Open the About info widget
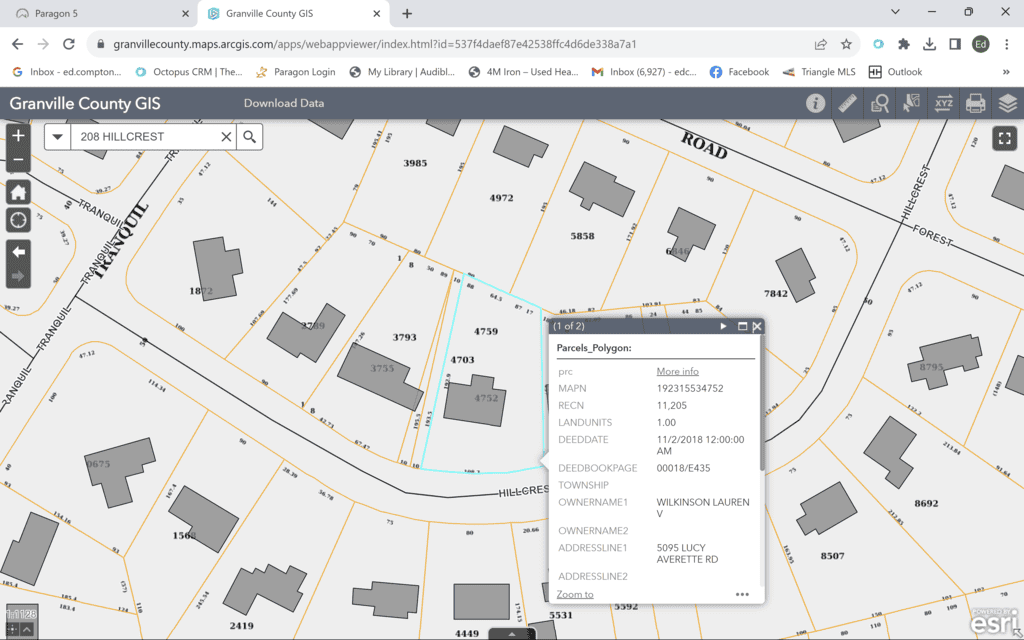The width and height of the screenshot is (1024, 640). tap(816, 103)
